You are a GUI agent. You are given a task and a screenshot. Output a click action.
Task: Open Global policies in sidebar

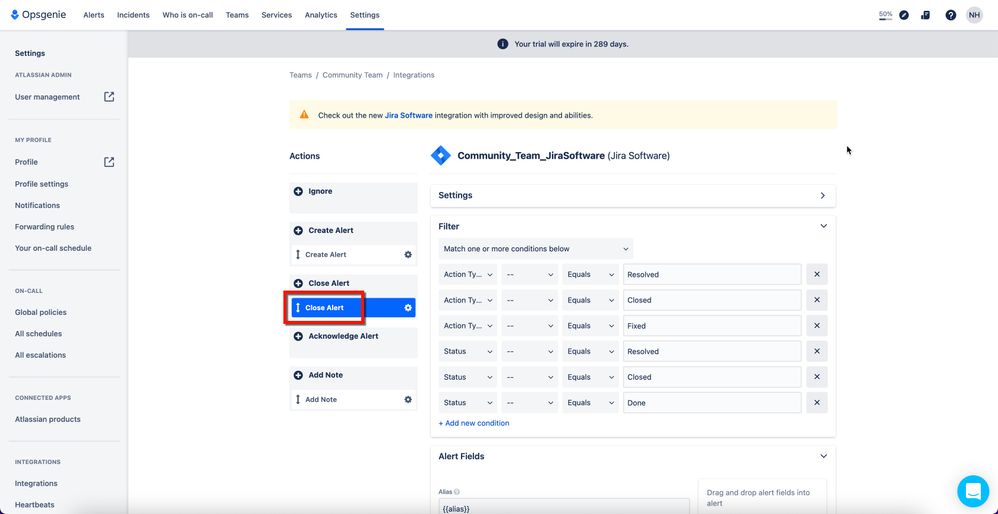pyautogui.click(x=41, y=312)
